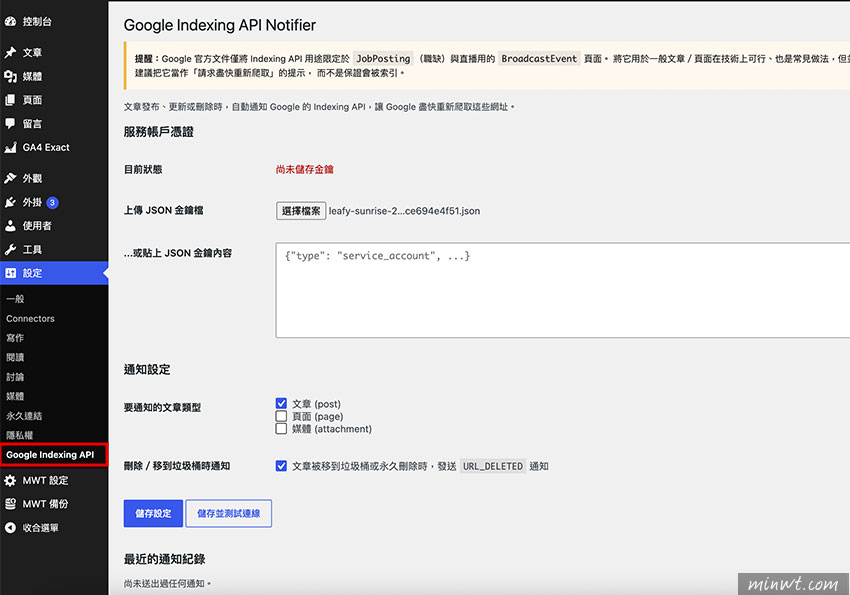Click the 上傳 JSON 金鑰檔 label
The height and width of the screenshot is (595, 850).
163,210
